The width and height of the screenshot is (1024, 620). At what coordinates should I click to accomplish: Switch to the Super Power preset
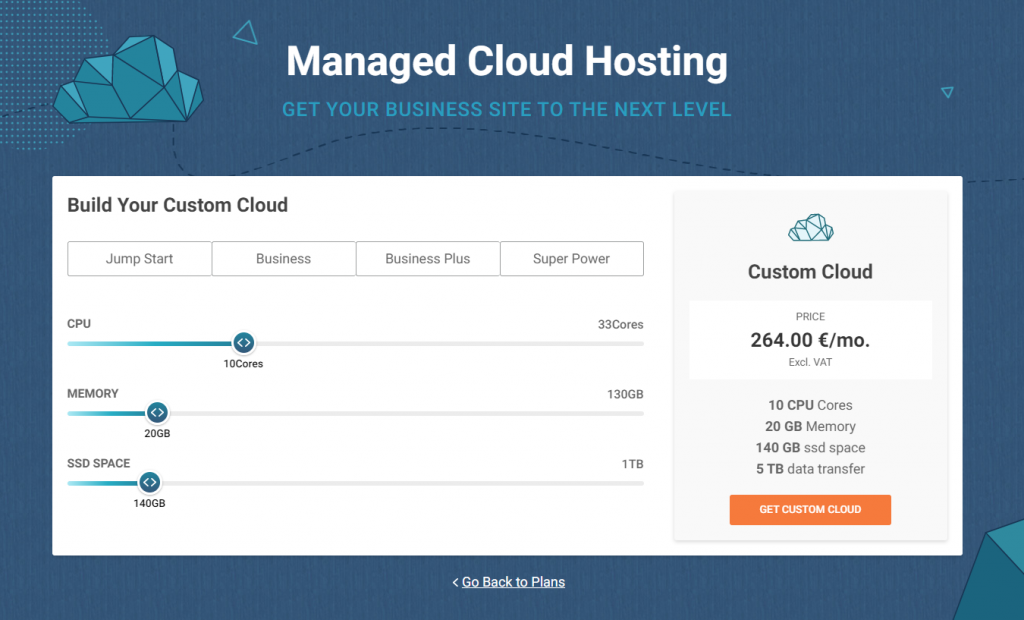[571, 259]
